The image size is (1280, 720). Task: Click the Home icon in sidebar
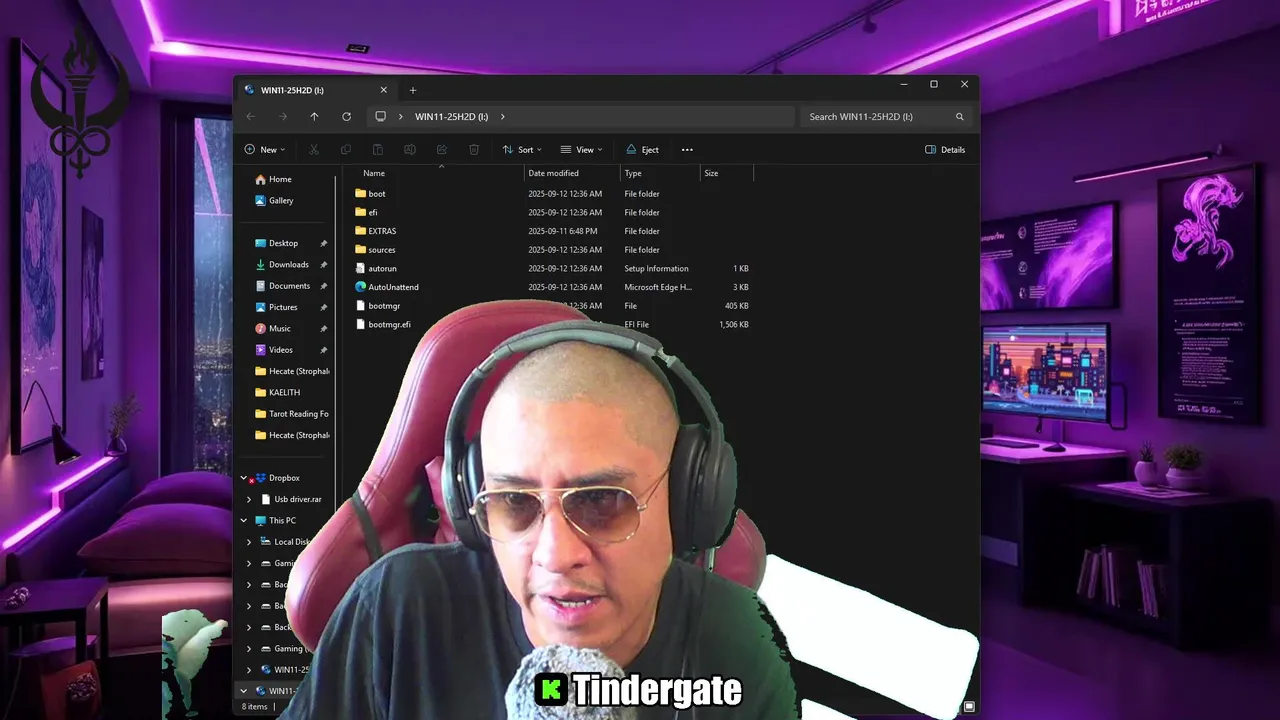click(261, 180)
